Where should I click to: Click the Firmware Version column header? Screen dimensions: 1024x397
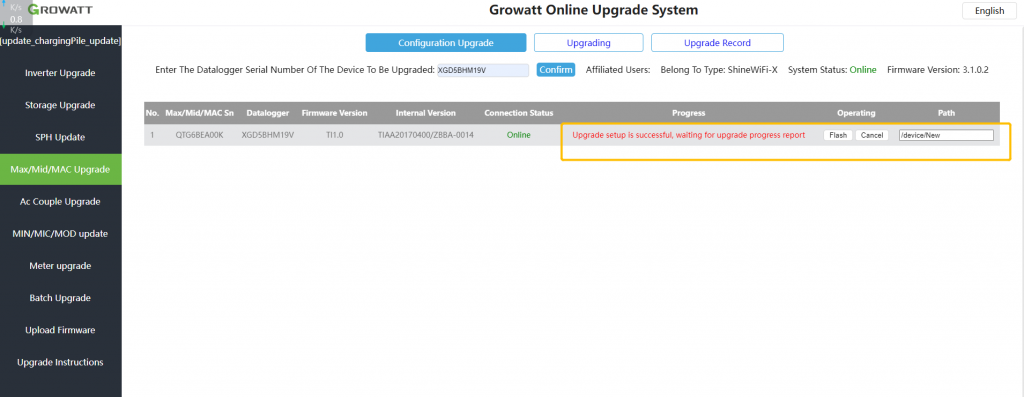point(334,113)
